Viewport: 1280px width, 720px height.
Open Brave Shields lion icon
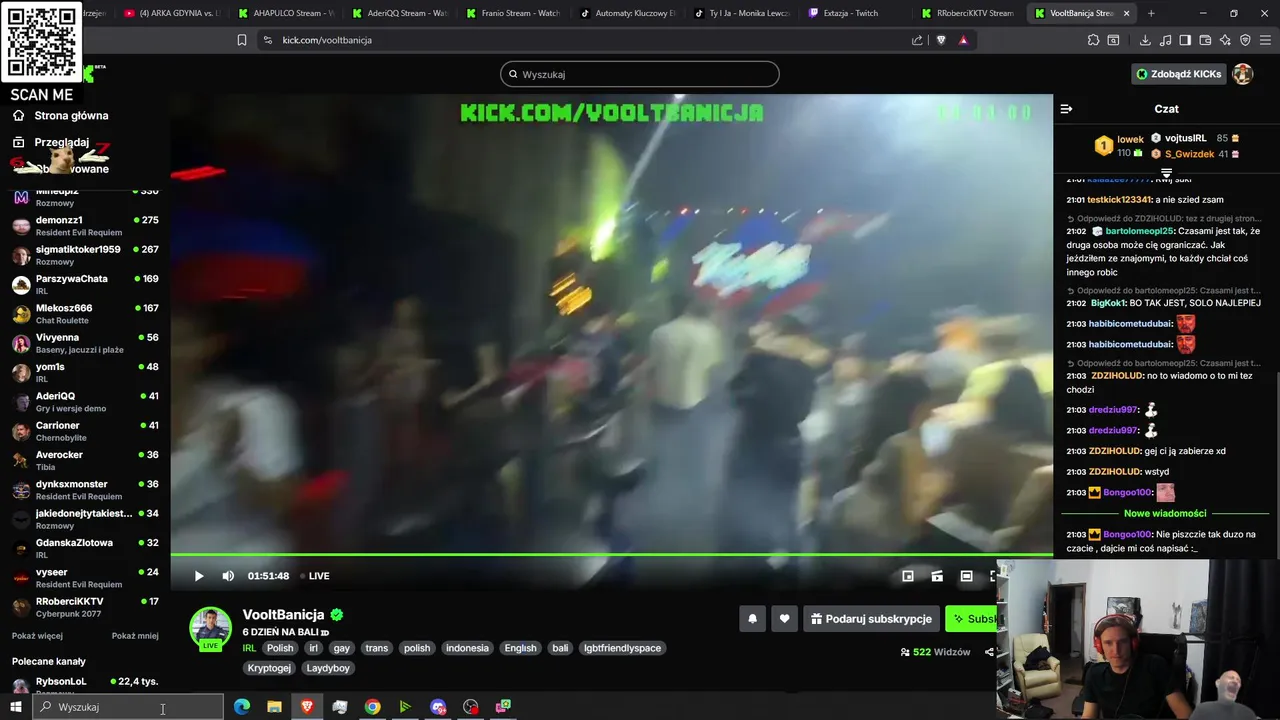(941, 40)
